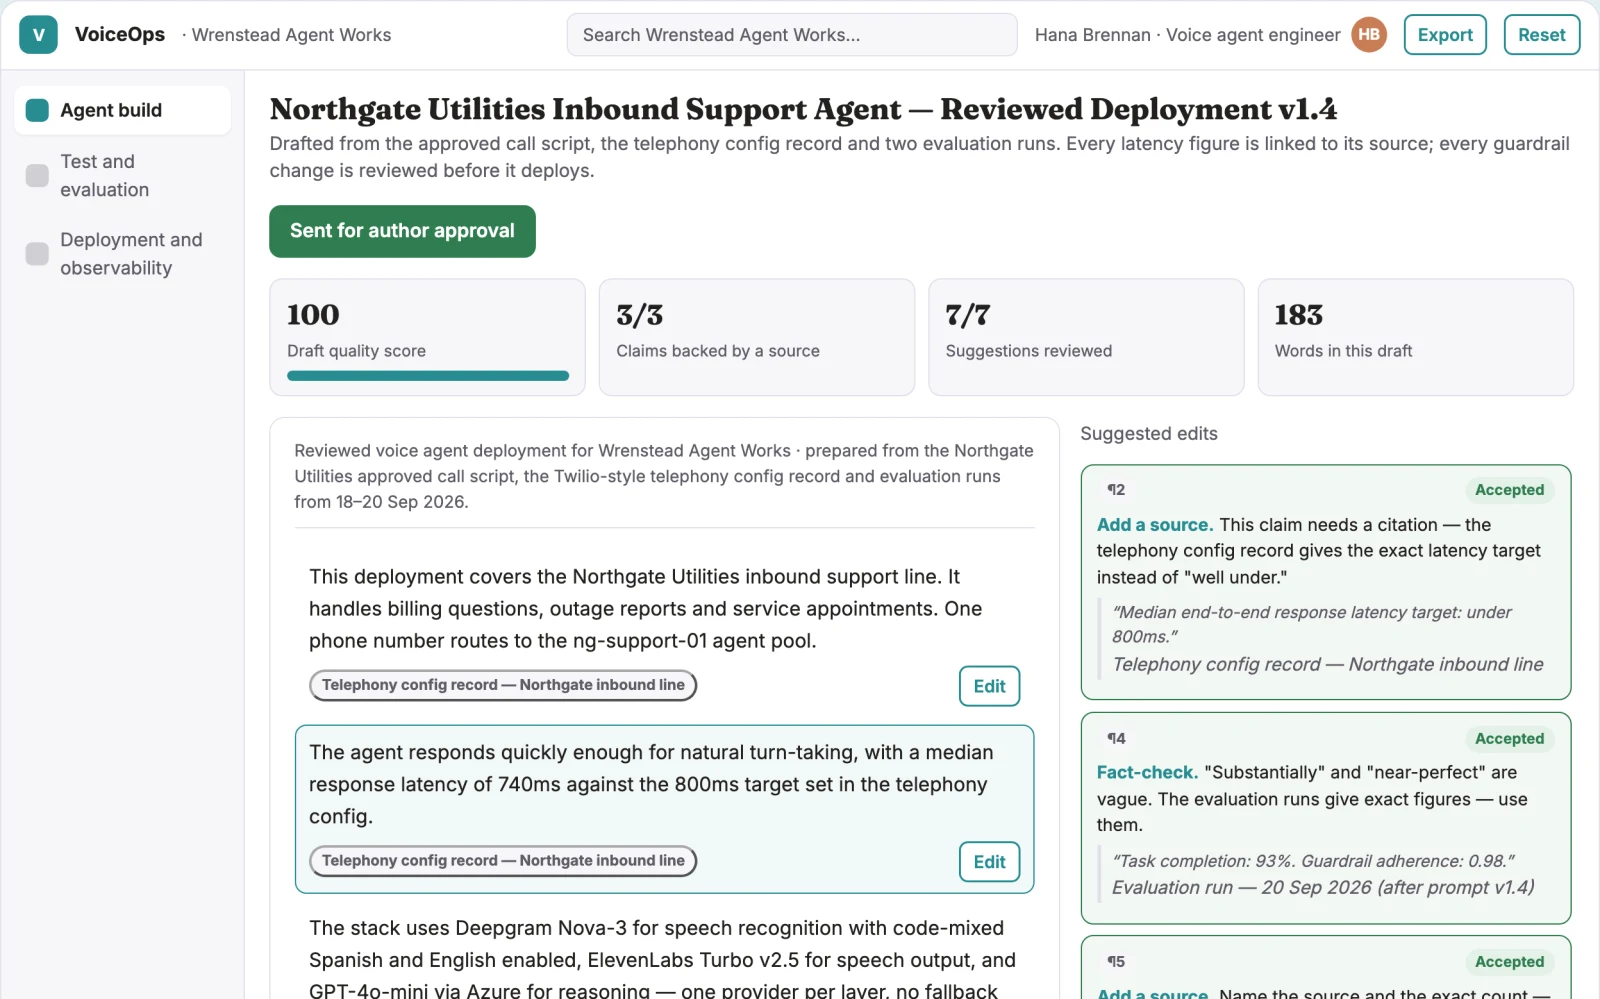Click the Wrenstead Agent Works workspace name

click(291, 35)
